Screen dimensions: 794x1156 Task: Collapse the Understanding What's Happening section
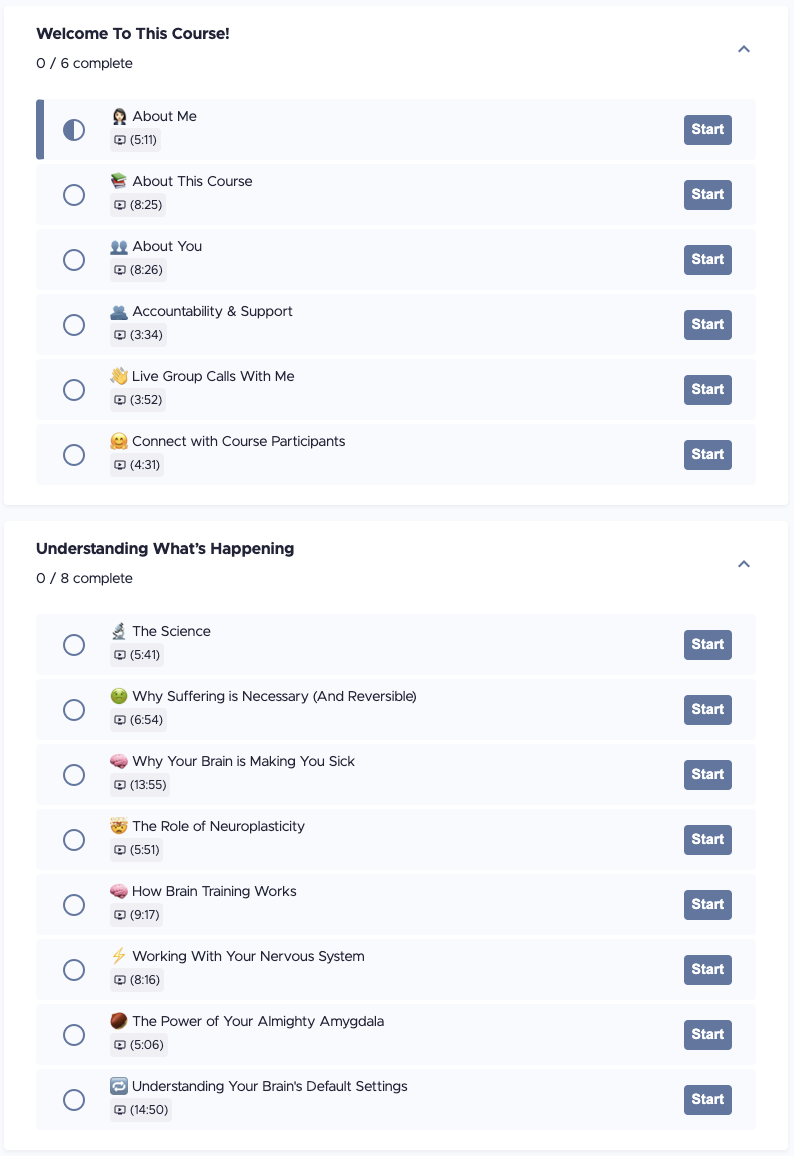744,564
